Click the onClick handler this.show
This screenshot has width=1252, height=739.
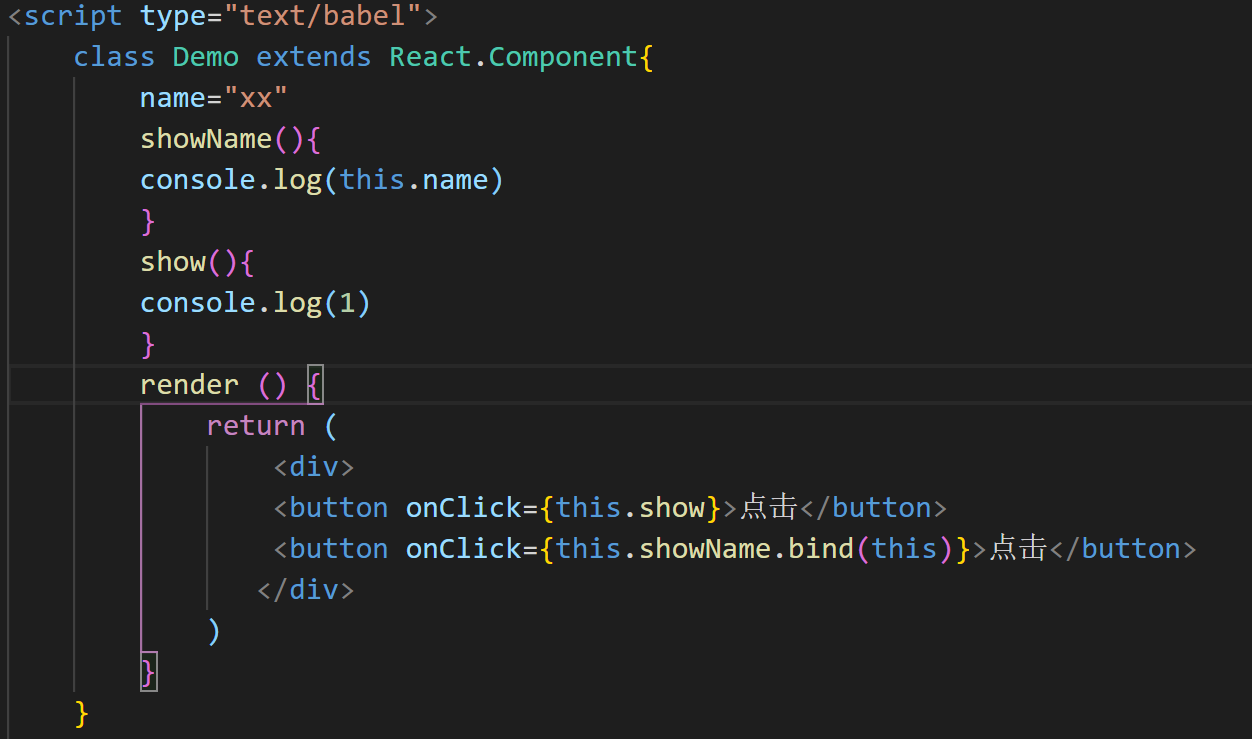point(630,507)
